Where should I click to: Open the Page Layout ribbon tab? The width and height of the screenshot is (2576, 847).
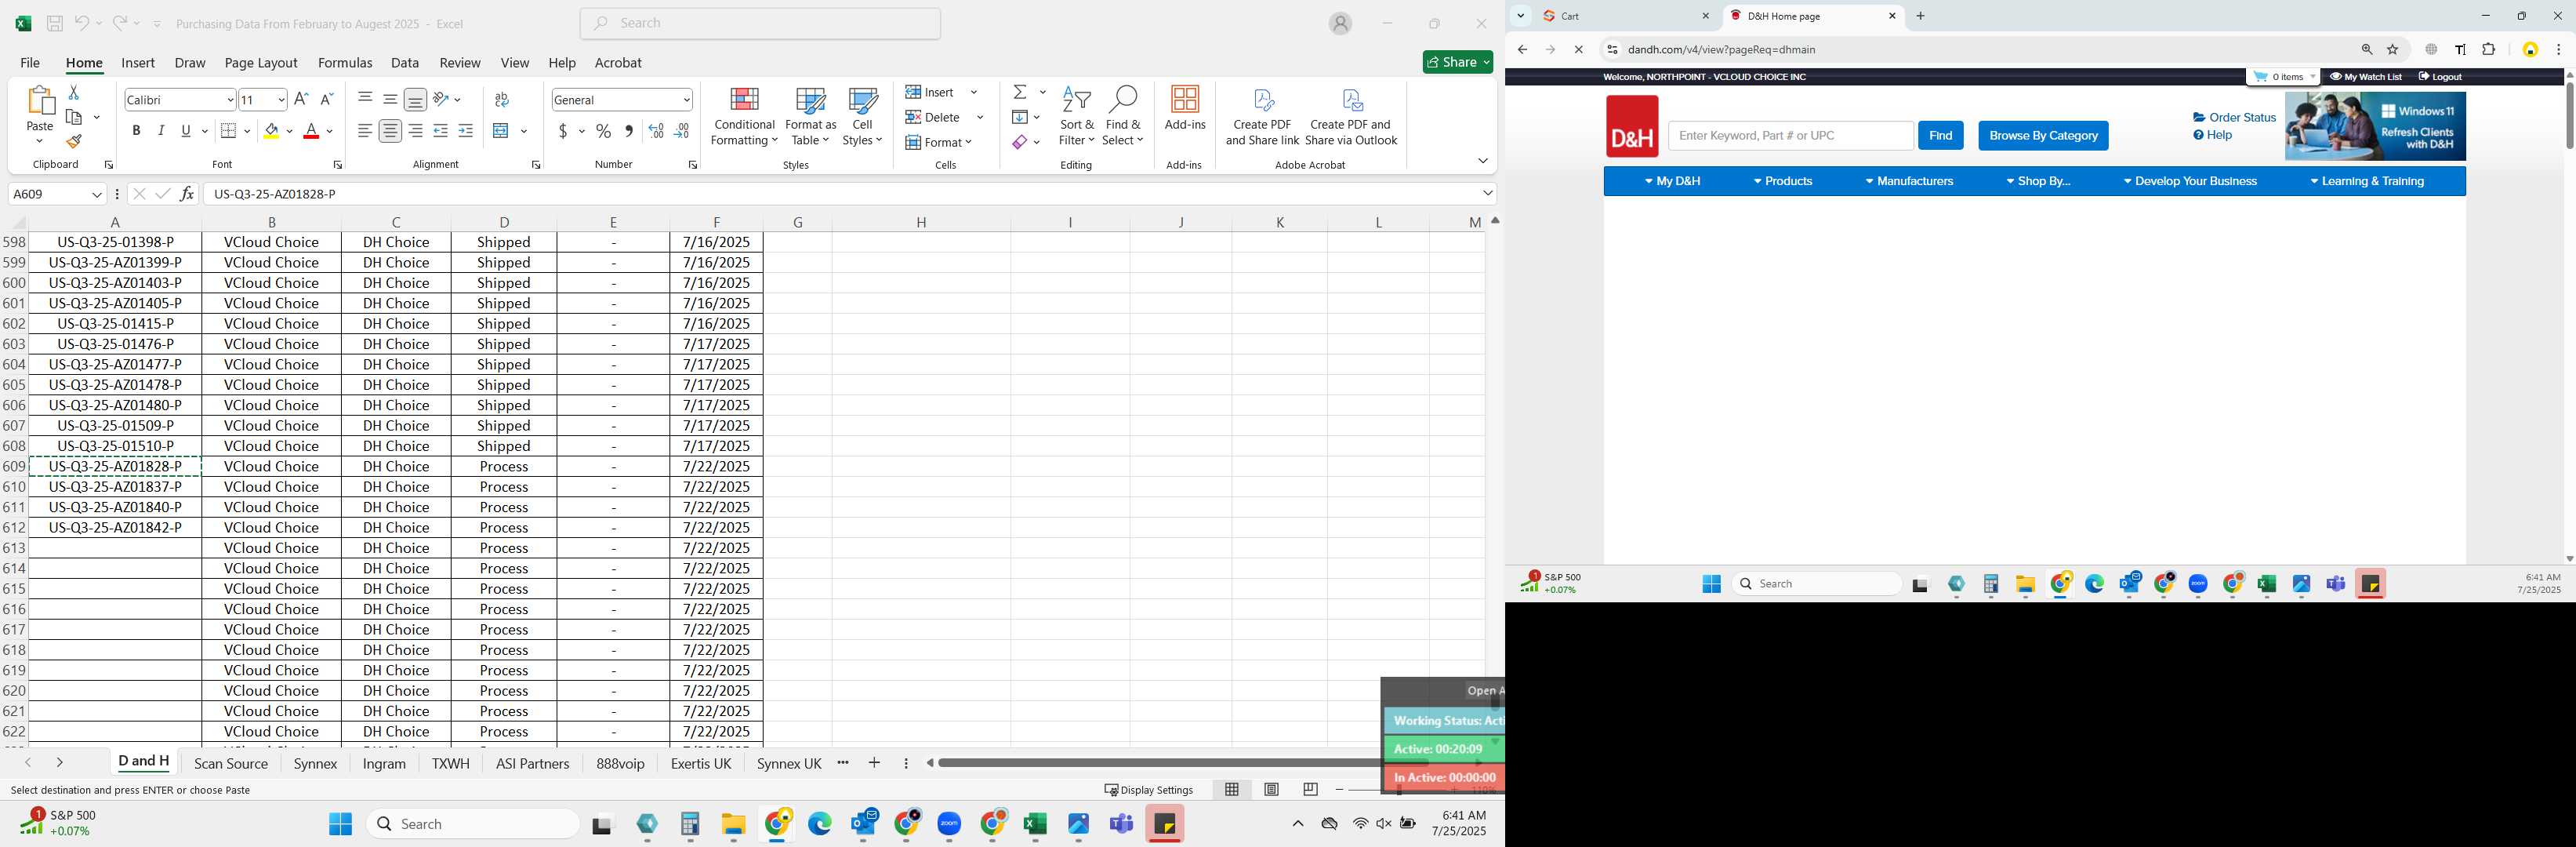coord(261,63)
